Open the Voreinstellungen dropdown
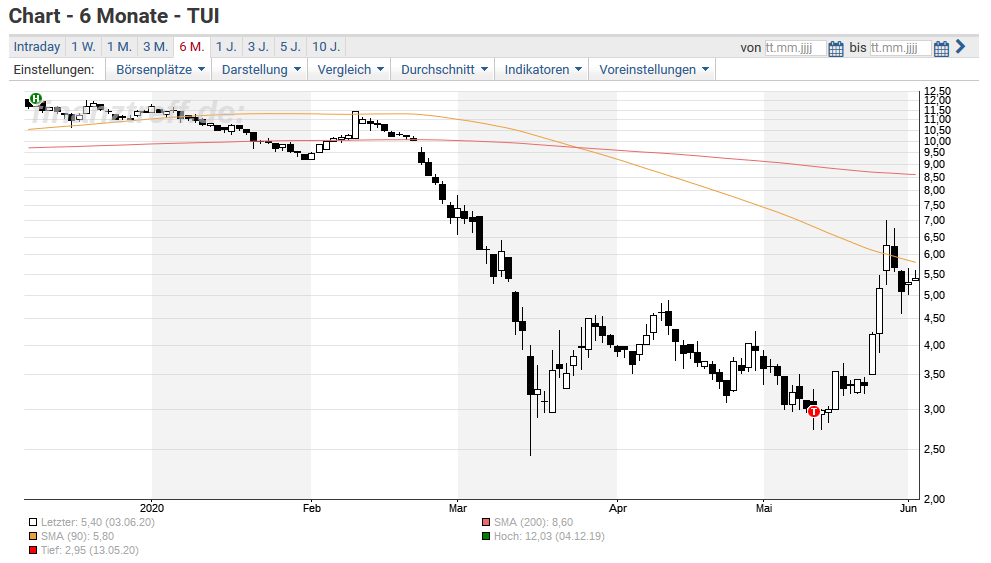Viewport: 991px width, 563px height. point(654,70)
